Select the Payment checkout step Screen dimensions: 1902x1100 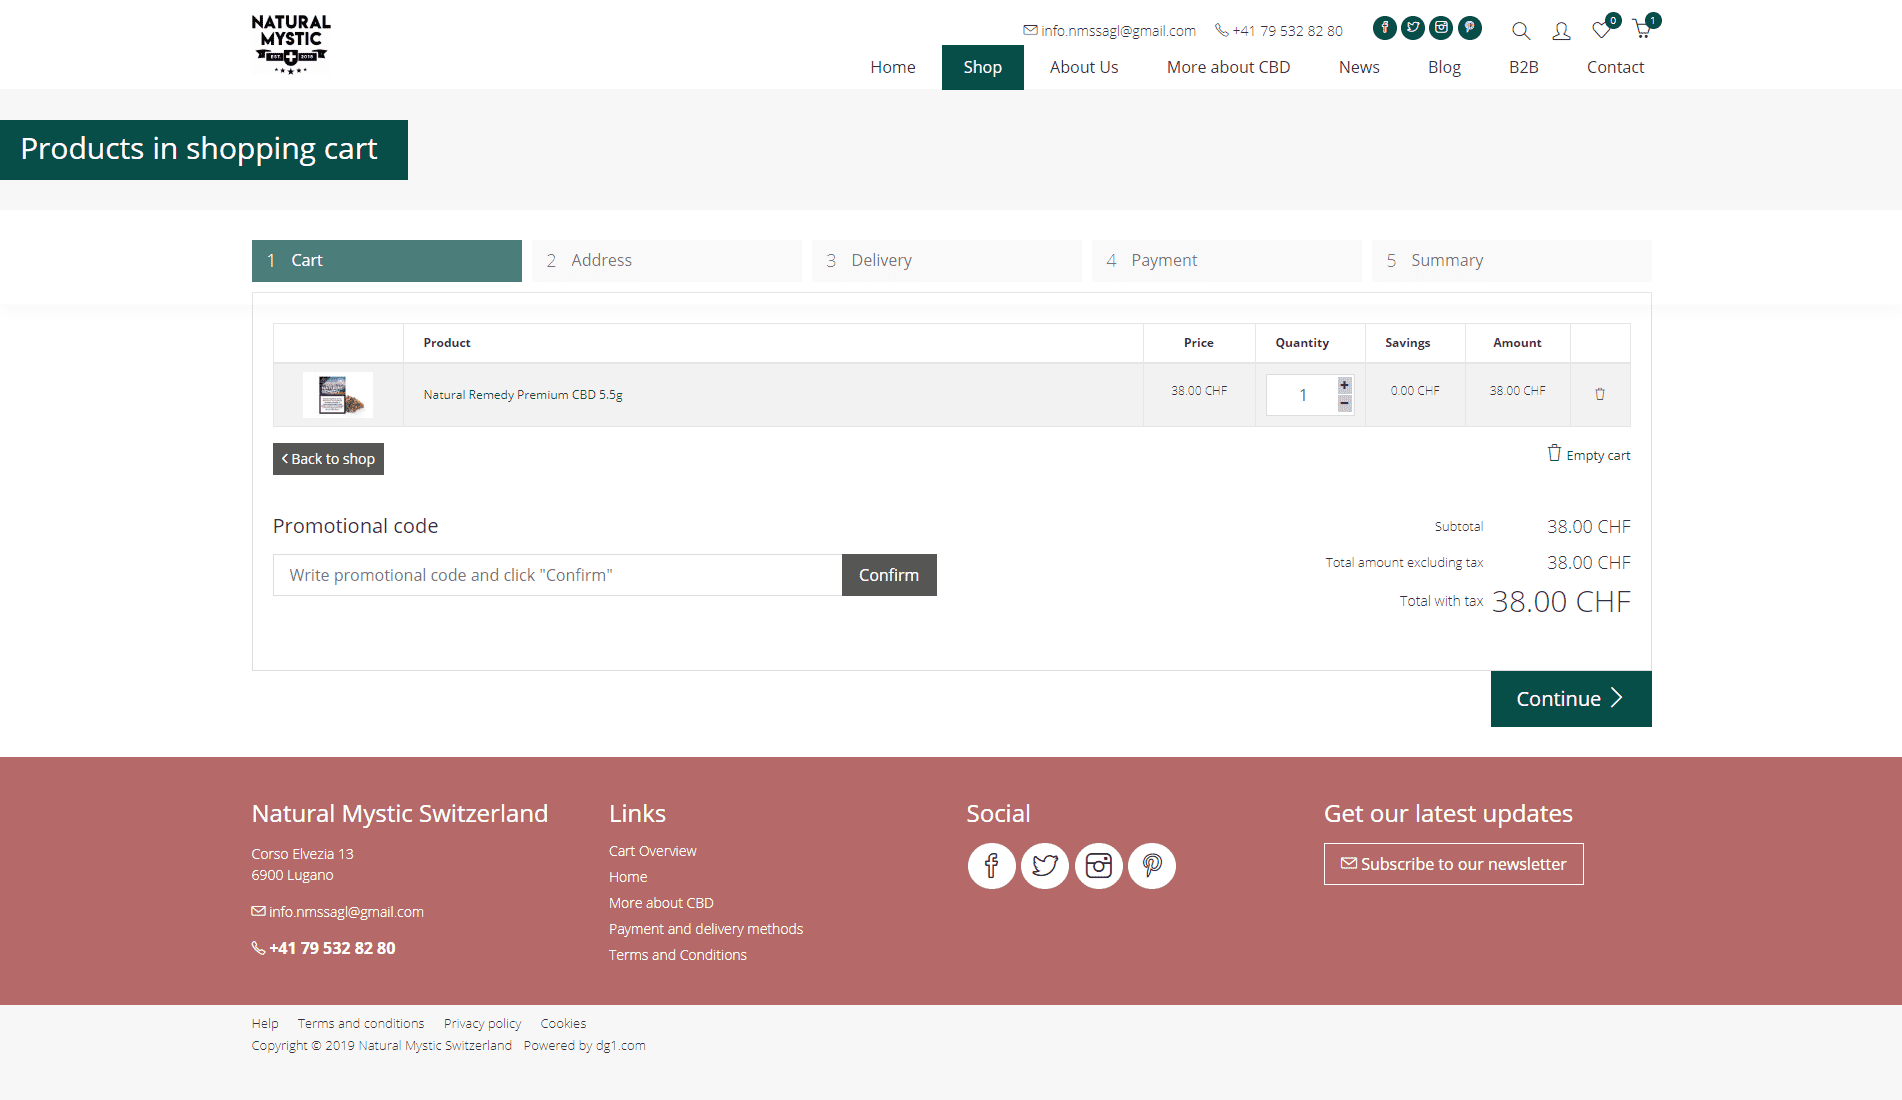(1227, 261)
